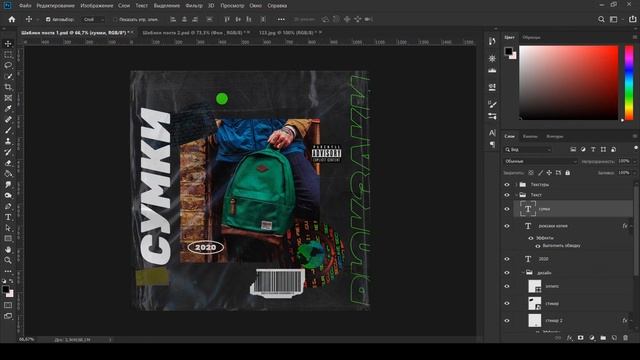Click the new adjustment layer icon
The width and height of the screenshot is (640, 360).
click(592, 338)
